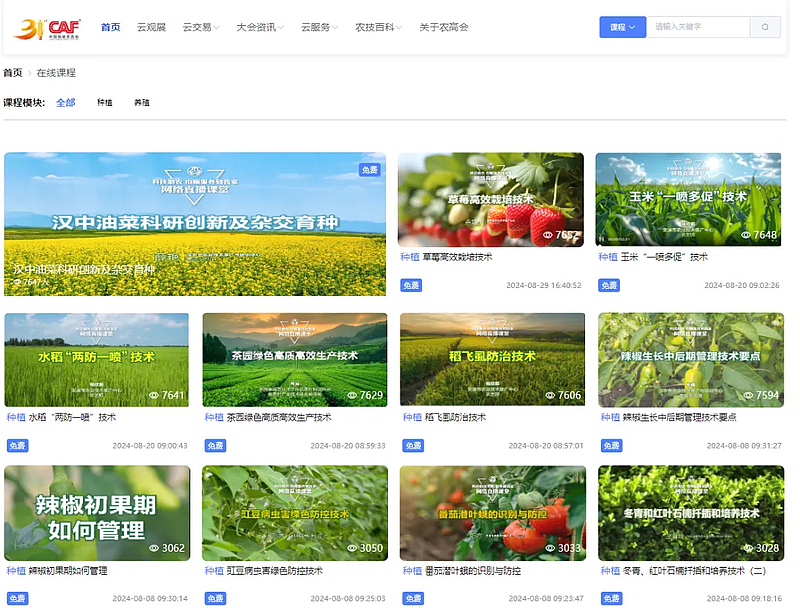The height and width of the screenshot is (608, 800).
Task: Click the 免费 badge on 汉中油菜 banner
Action: (x=371, y=170)
